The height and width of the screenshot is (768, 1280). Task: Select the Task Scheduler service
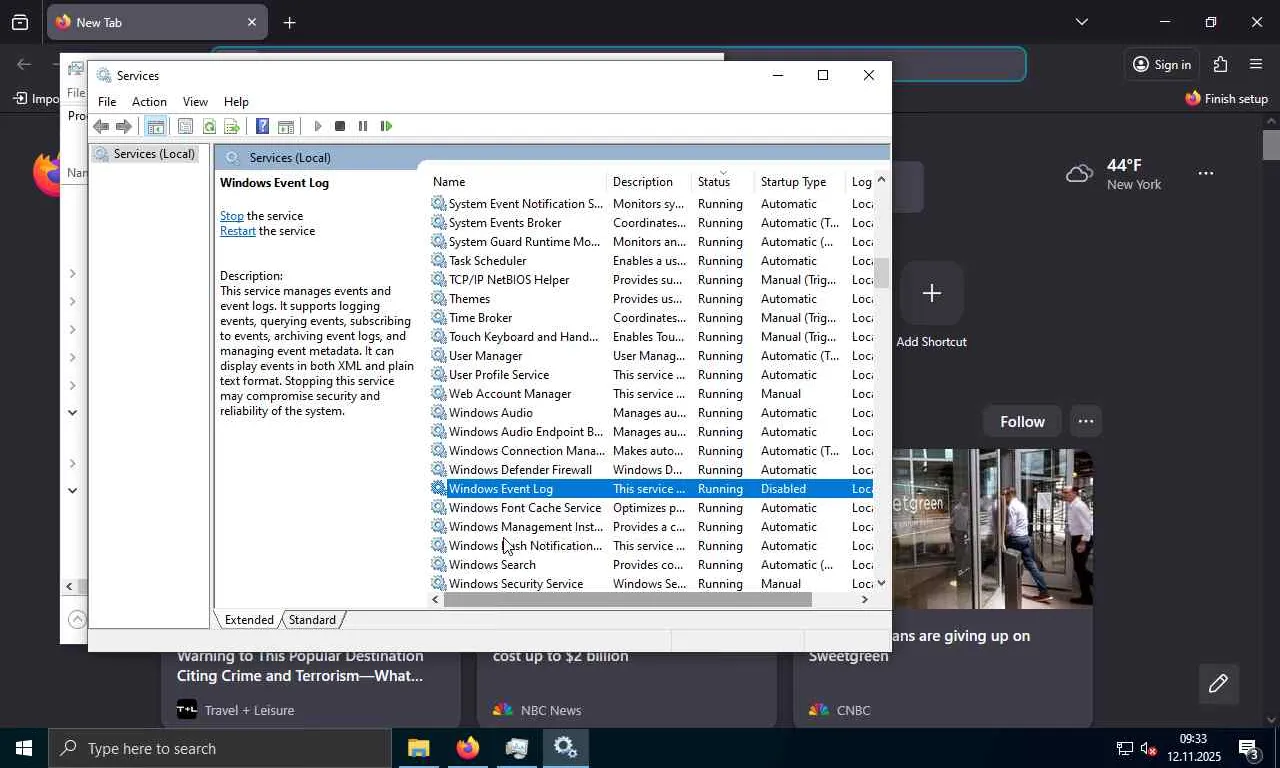[x=650, y=261]
